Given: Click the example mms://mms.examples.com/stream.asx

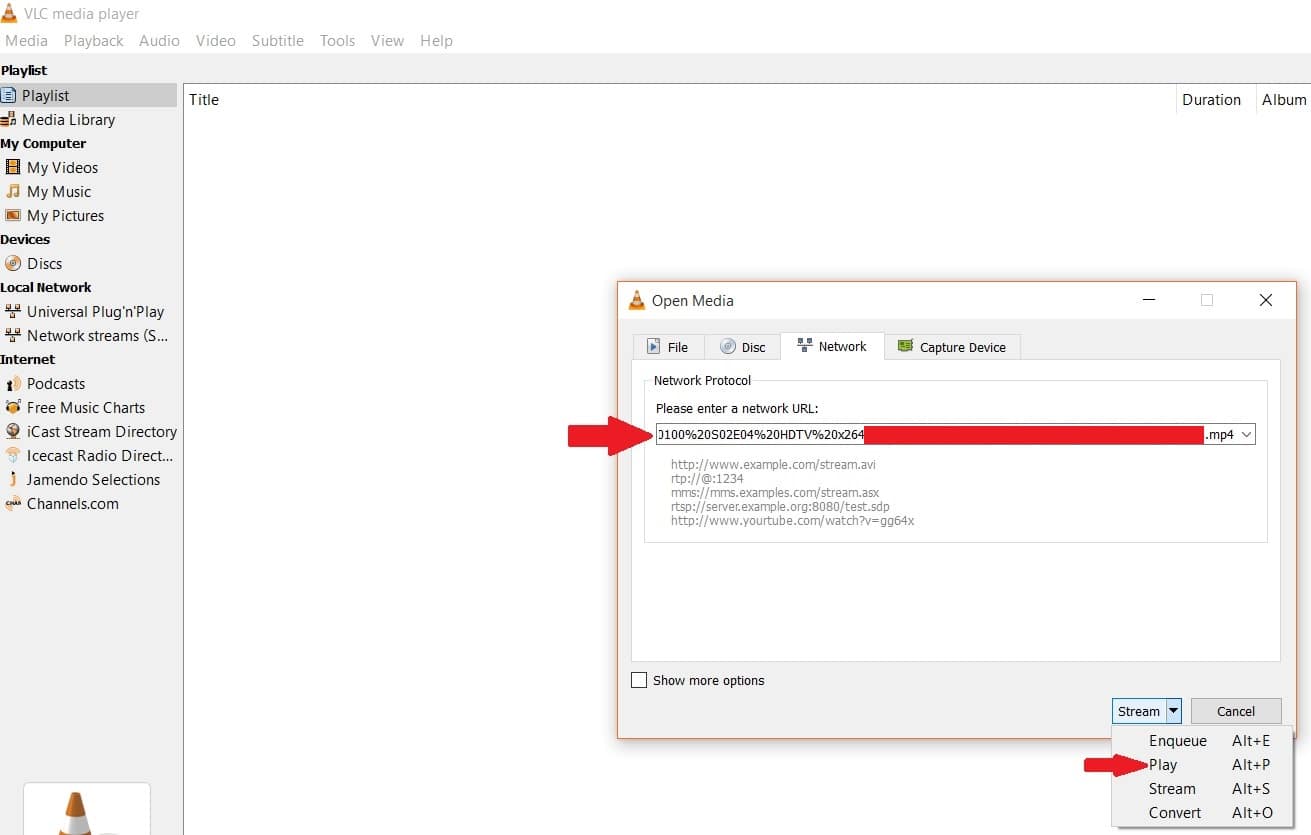Looking at the screenshot, I should (775, 493).
